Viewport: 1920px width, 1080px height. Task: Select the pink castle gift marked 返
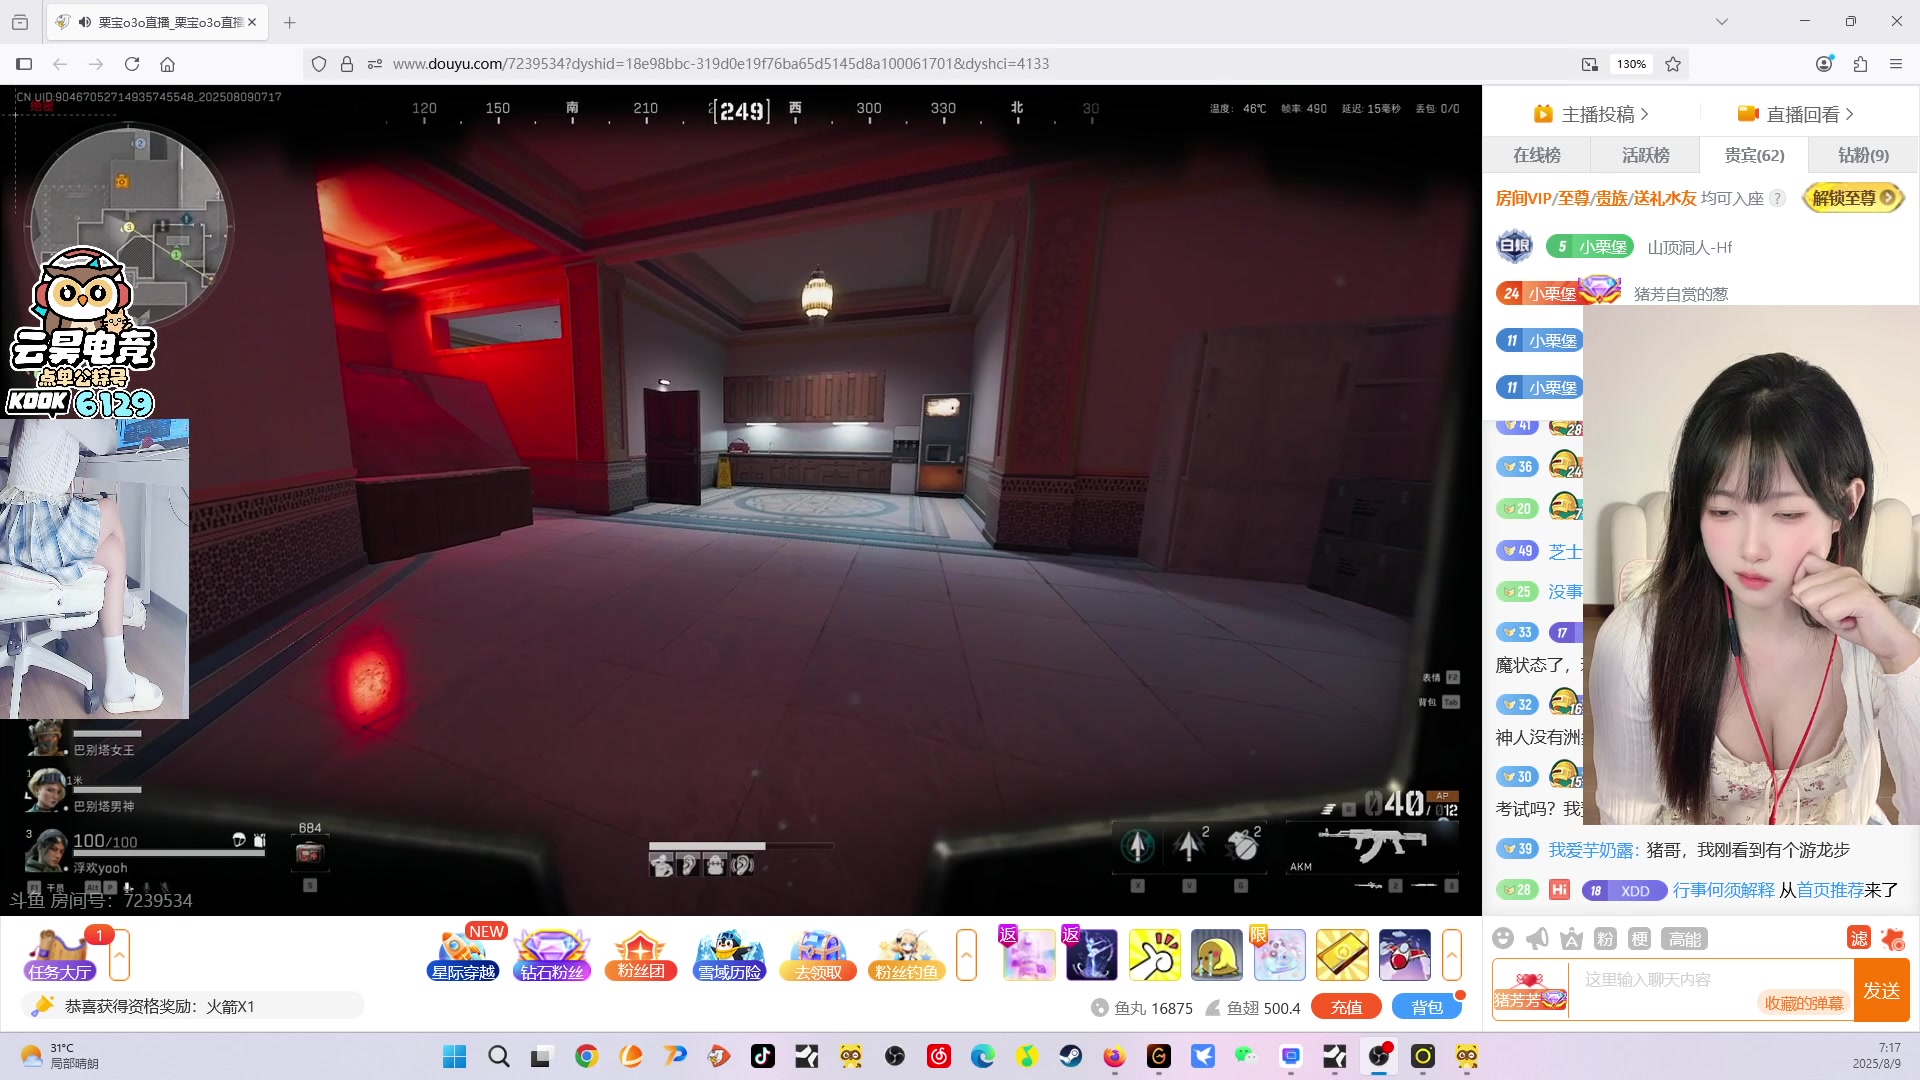[1028, 954]
